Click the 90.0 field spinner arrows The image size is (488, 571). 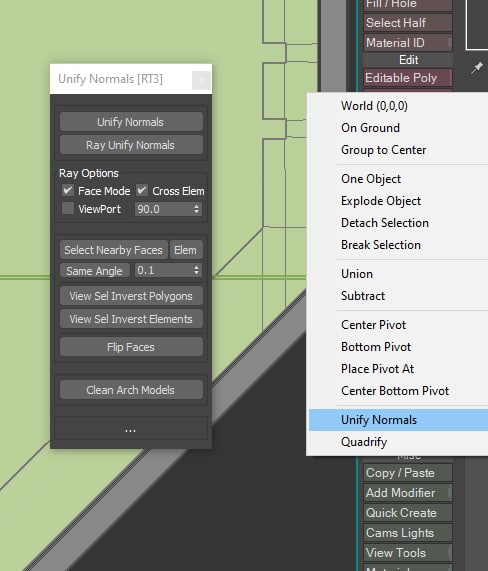[197, 209]
